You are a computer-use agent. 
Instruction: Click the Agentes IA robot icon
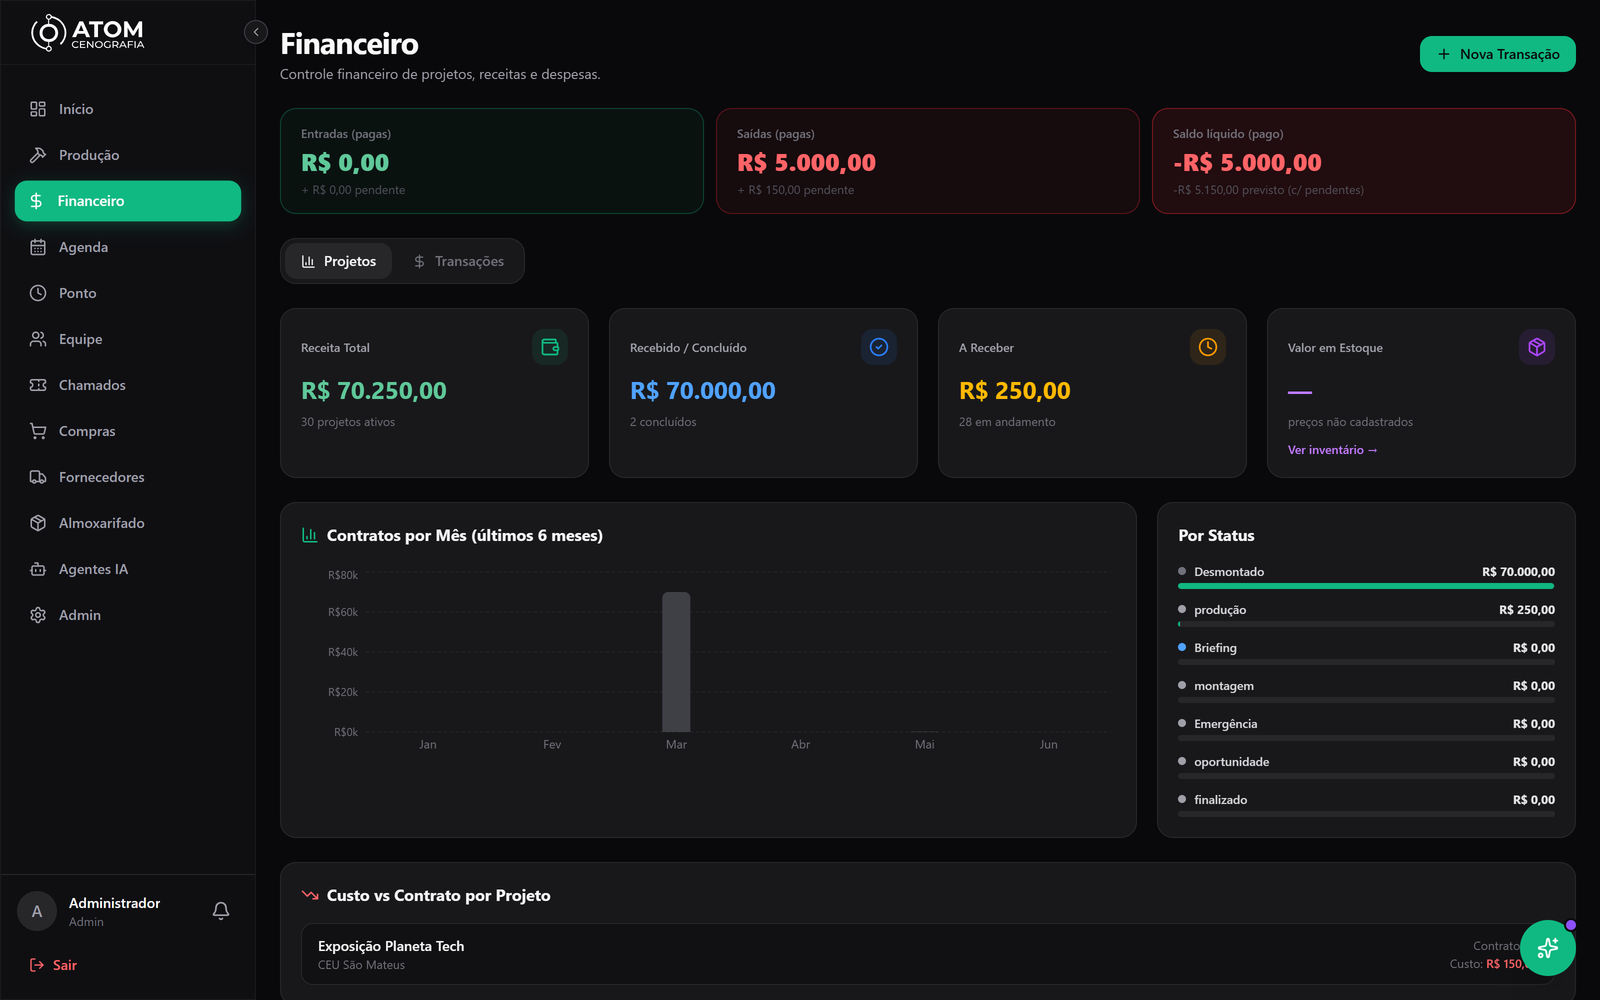(x=38, y=569)
